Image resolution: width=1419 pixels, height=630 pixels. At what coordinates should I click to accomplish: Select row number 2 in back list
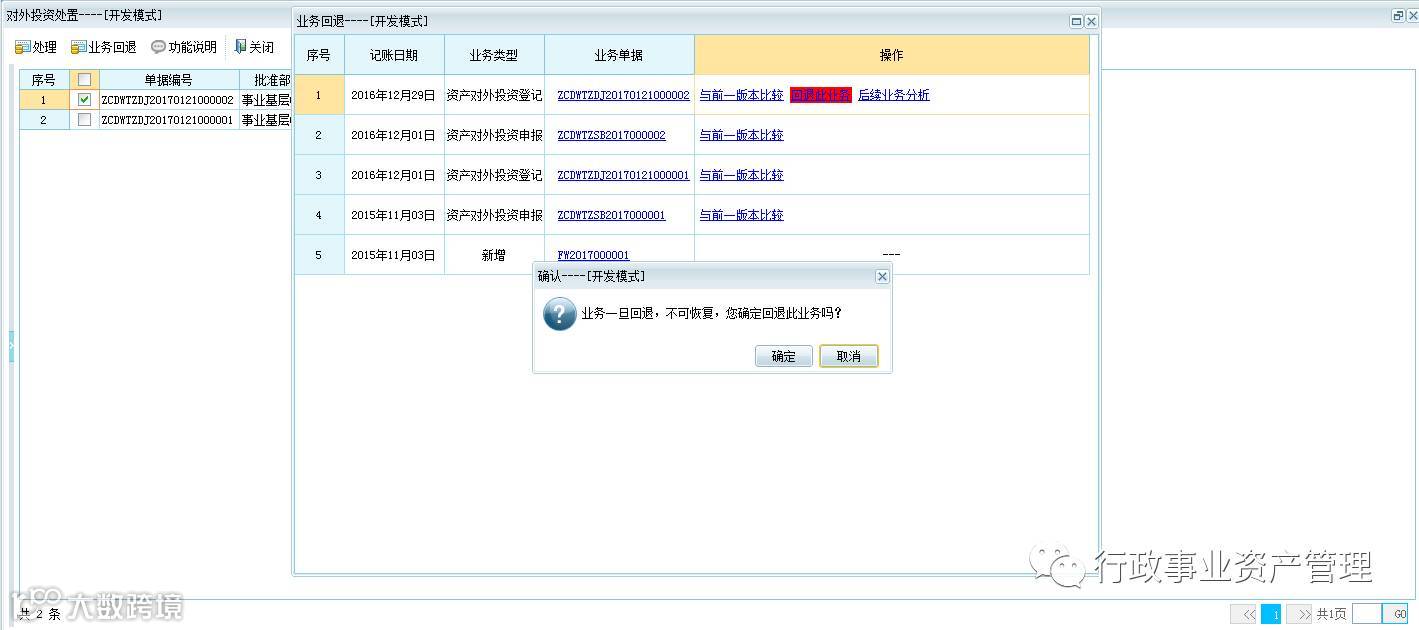44,120
